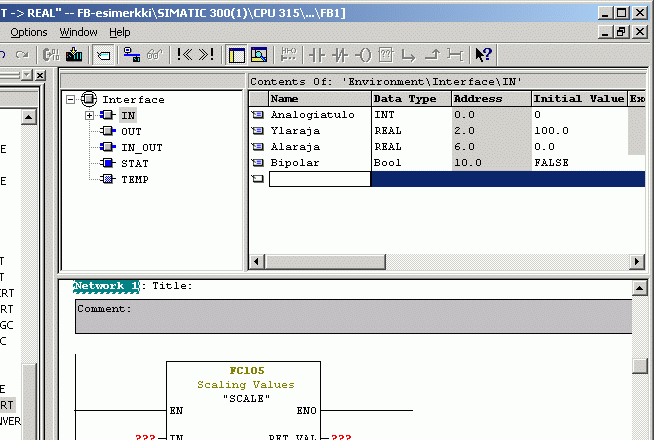Screen dimensions: 654x440
Task: Click the INT data type cell
Action: (412, 115)
